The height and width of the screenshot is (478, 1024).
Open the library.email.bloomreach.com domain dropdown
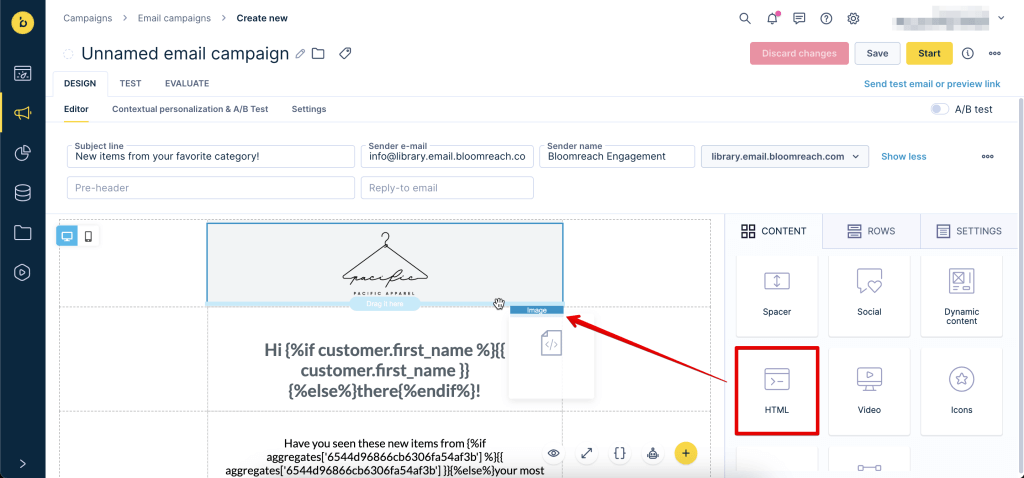click(x=785, y=156)
